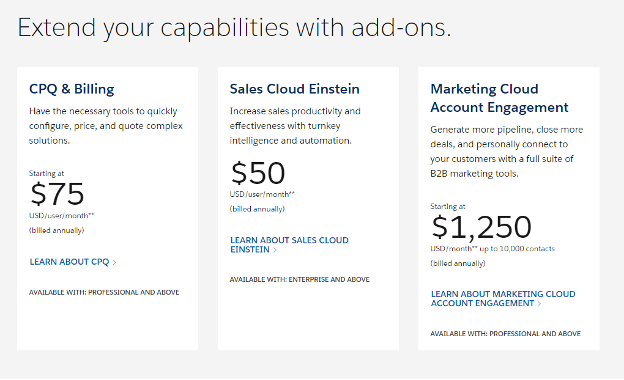624x380 pixels.
Task: Open Learn About Sales Cloud Einstein link
Action: (289, 245)
